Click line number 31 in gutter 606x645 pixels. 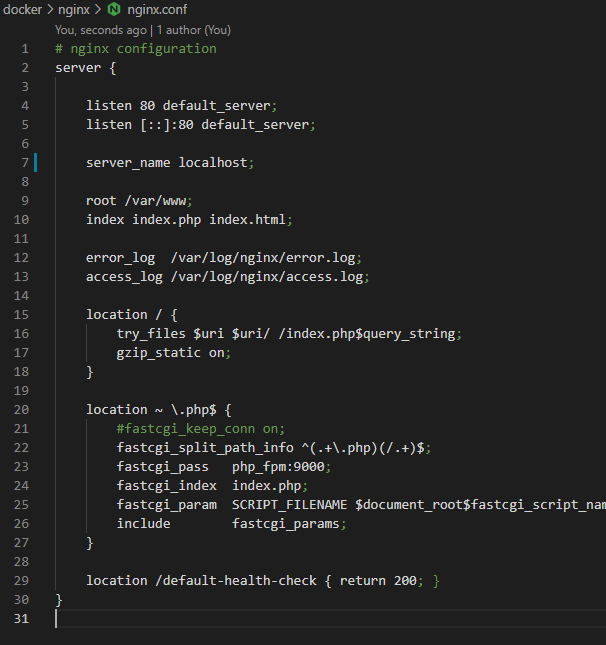tap(21, 619)
